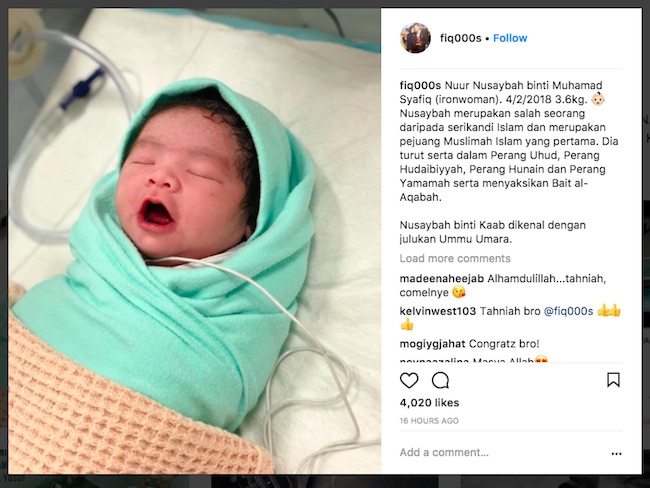Screen dimensions: 650x488
Task: Visit mogiygjahat commenter profile
Action: click(x=432, y=344)
